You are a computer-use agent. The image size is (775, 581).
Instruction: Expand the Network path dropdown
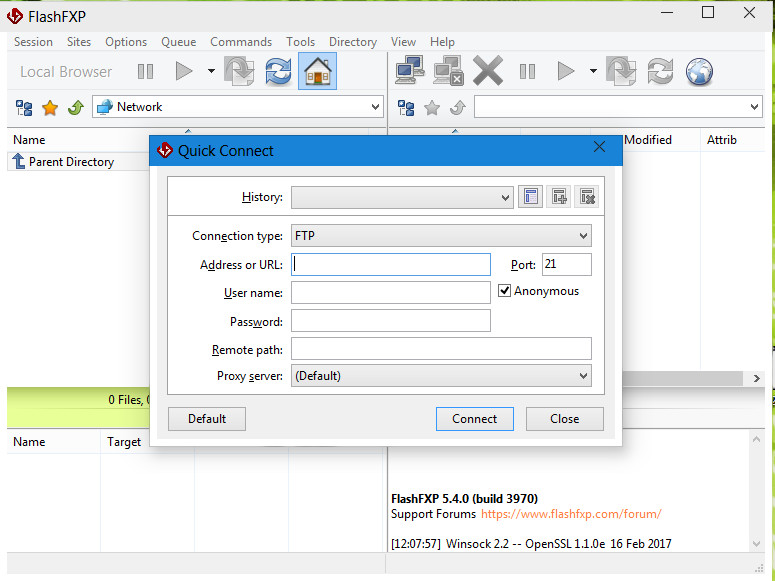(375, 107)
